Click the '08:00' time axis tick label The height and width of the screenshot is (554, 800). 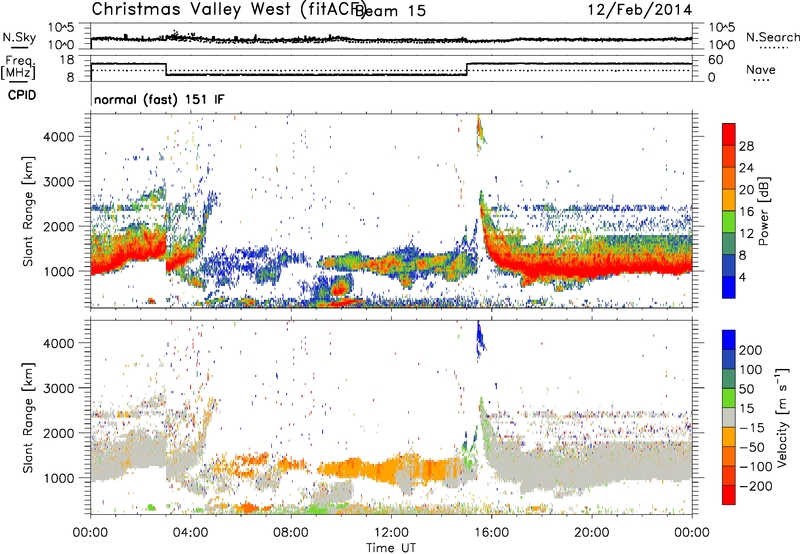[x=291, y=532]
